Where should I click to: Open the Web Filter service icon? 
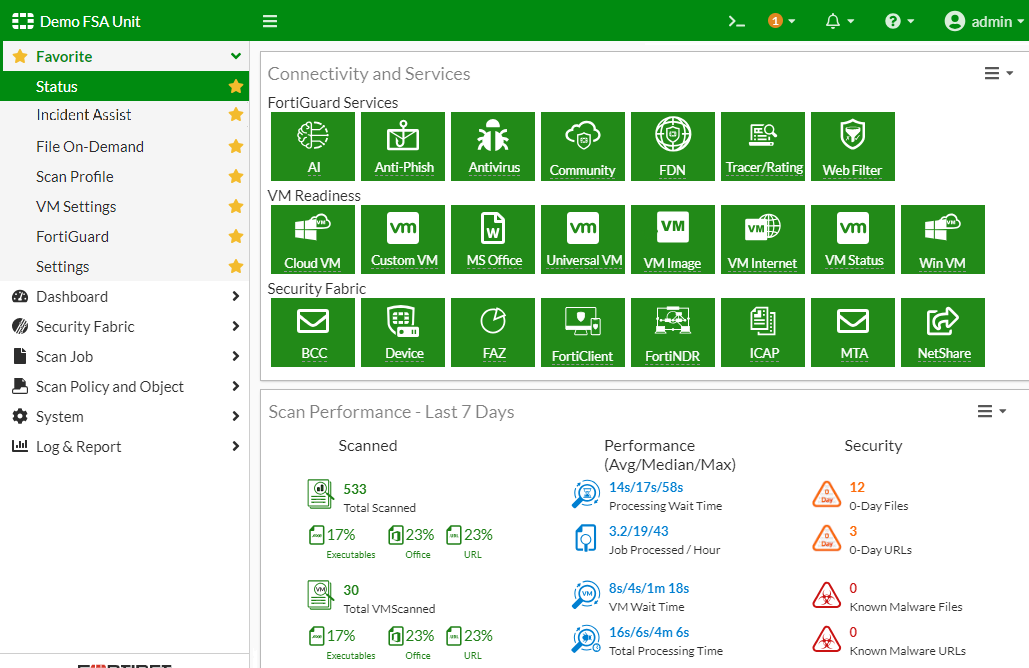[852, 146]
